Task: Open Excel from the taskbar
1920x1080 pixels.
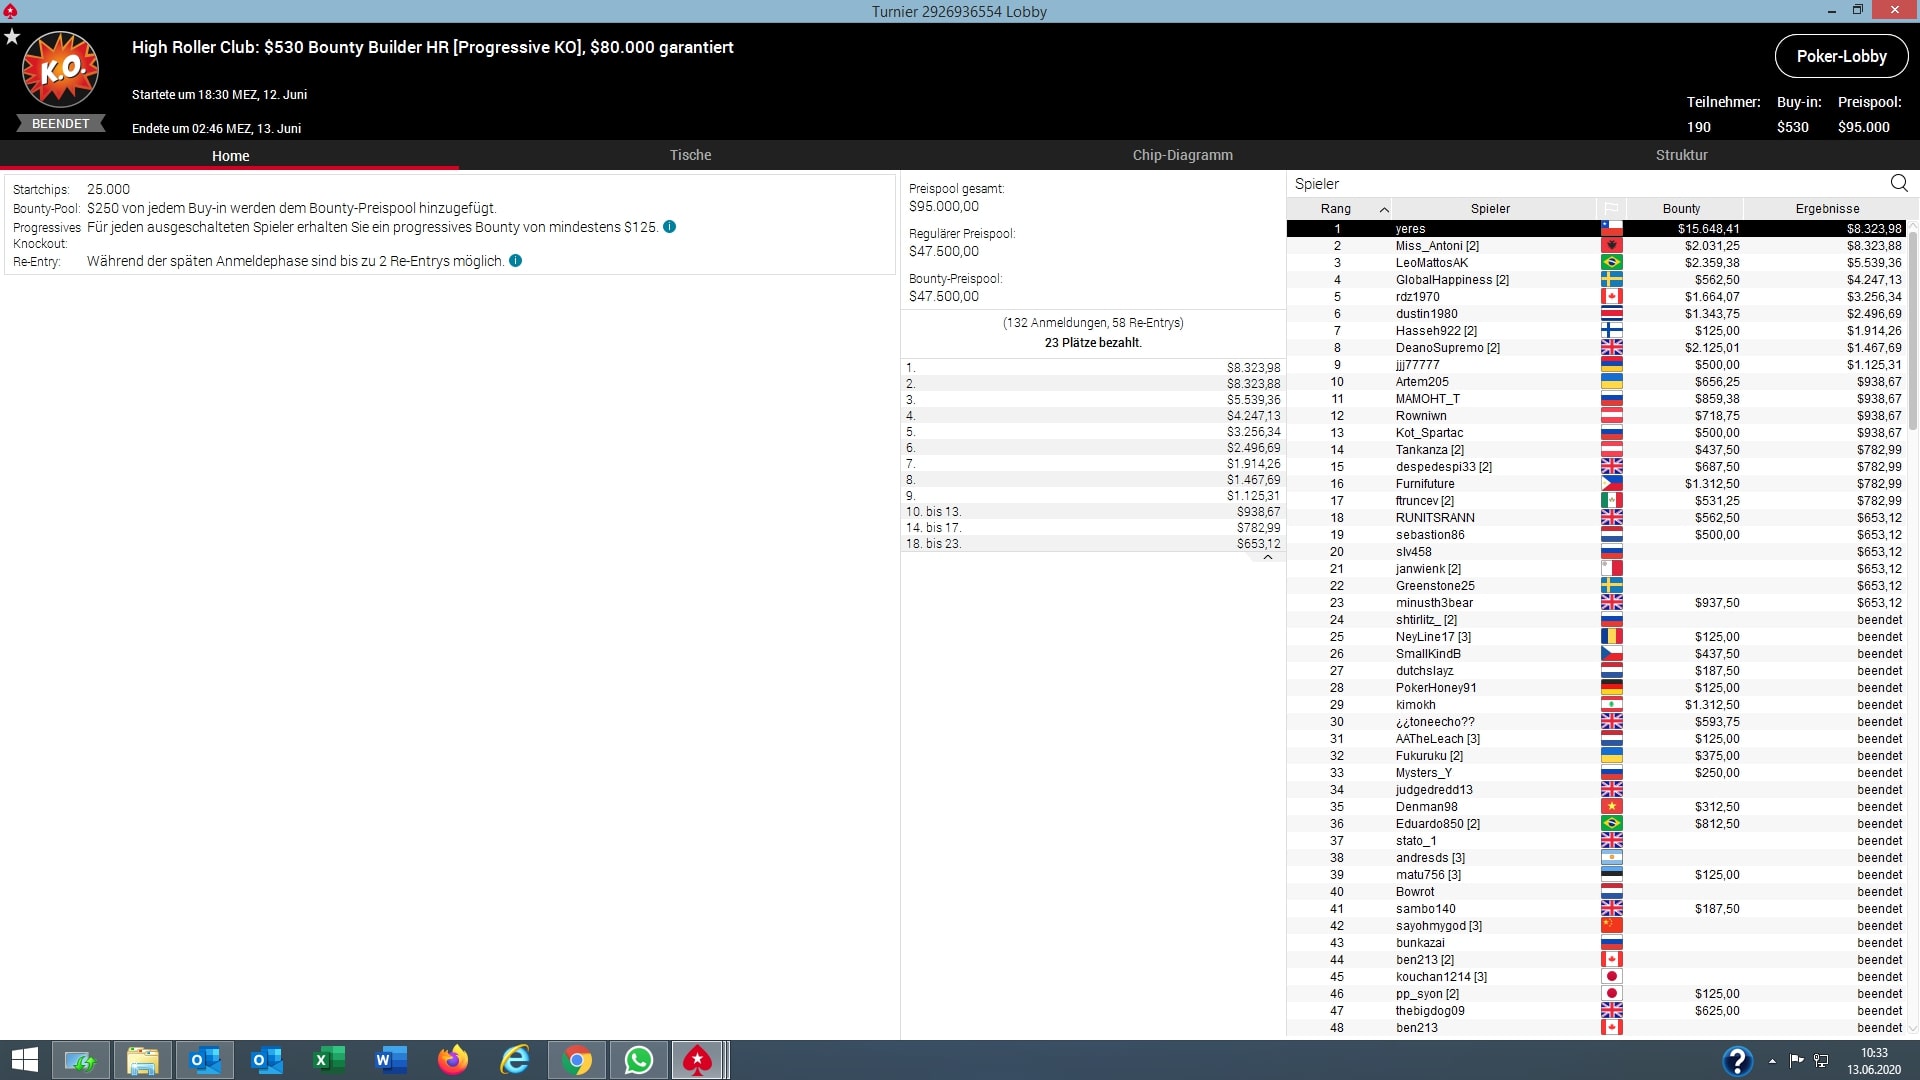Action: 329,1060
